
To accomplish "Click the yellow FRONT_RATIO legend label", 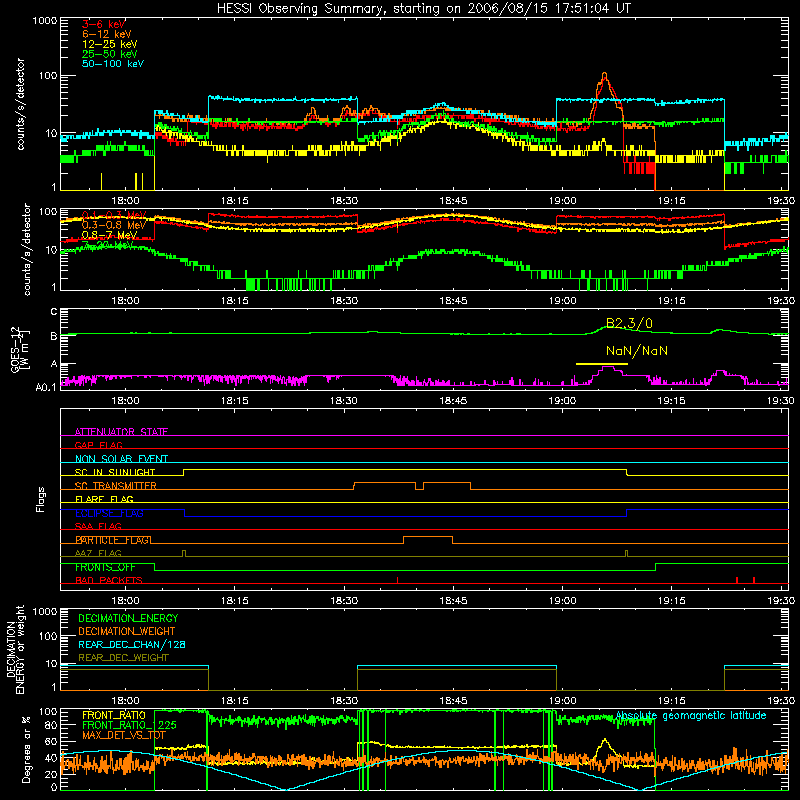I will click(x=114, y=715).
